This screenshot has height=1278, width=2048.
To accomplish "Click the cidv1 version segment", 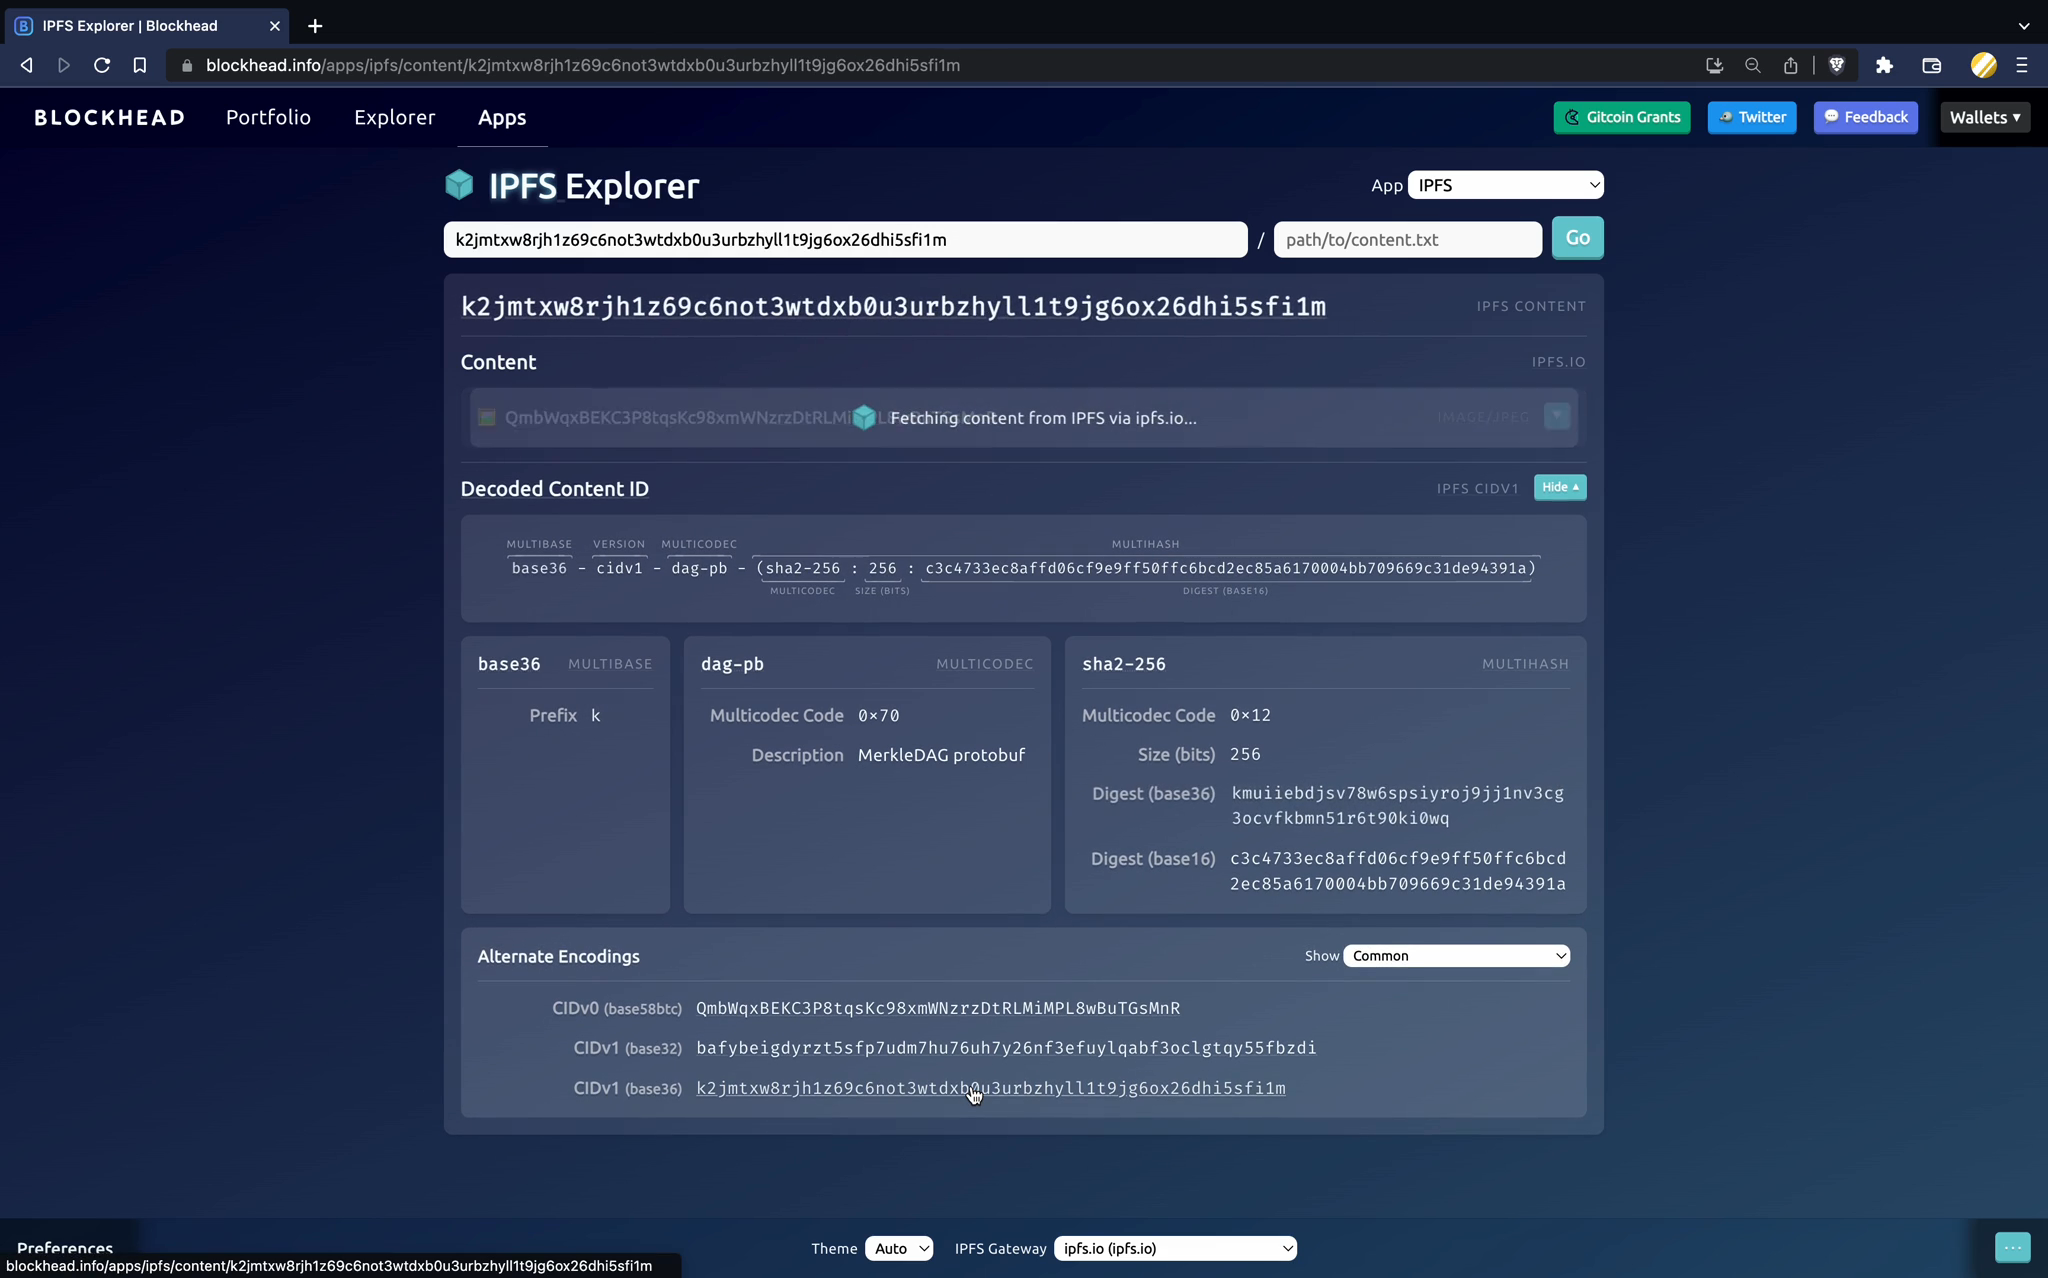I will pyautogui.click(x=619, y=568).
